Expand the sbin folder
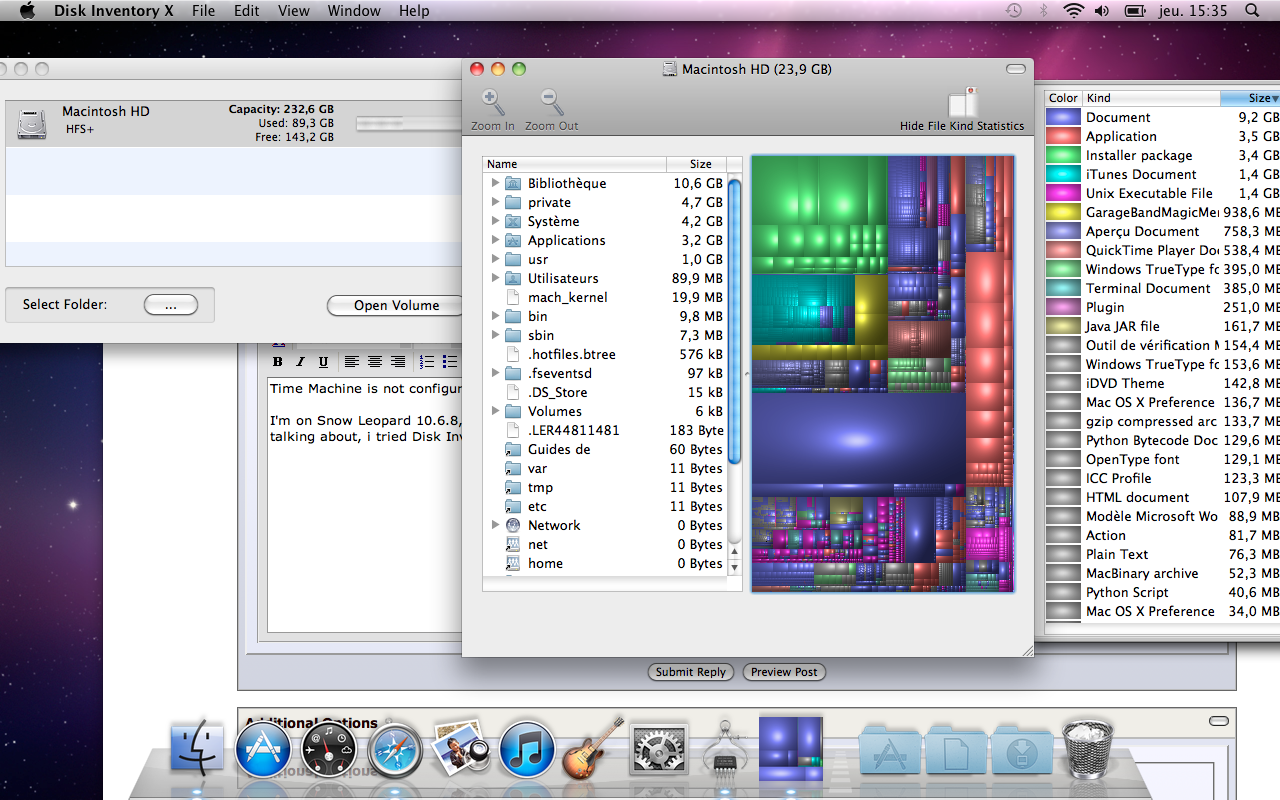1280x800 pixels. [x=495, y=335]
